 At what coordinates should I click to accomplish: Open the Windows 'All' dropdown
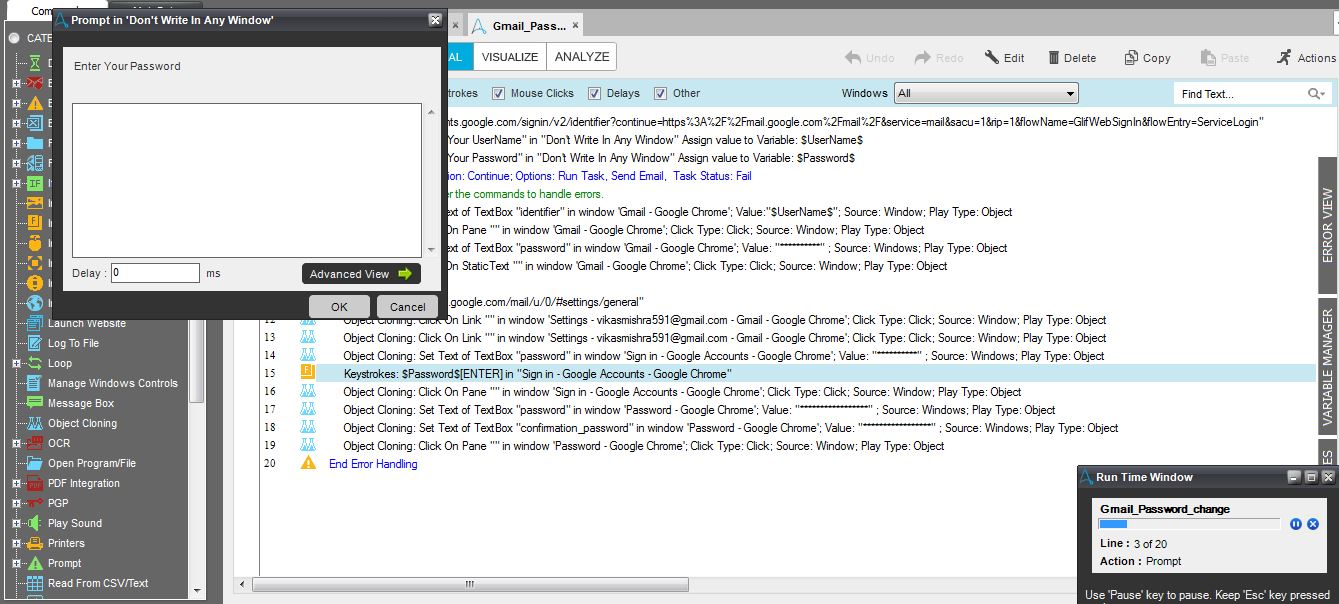985,94
